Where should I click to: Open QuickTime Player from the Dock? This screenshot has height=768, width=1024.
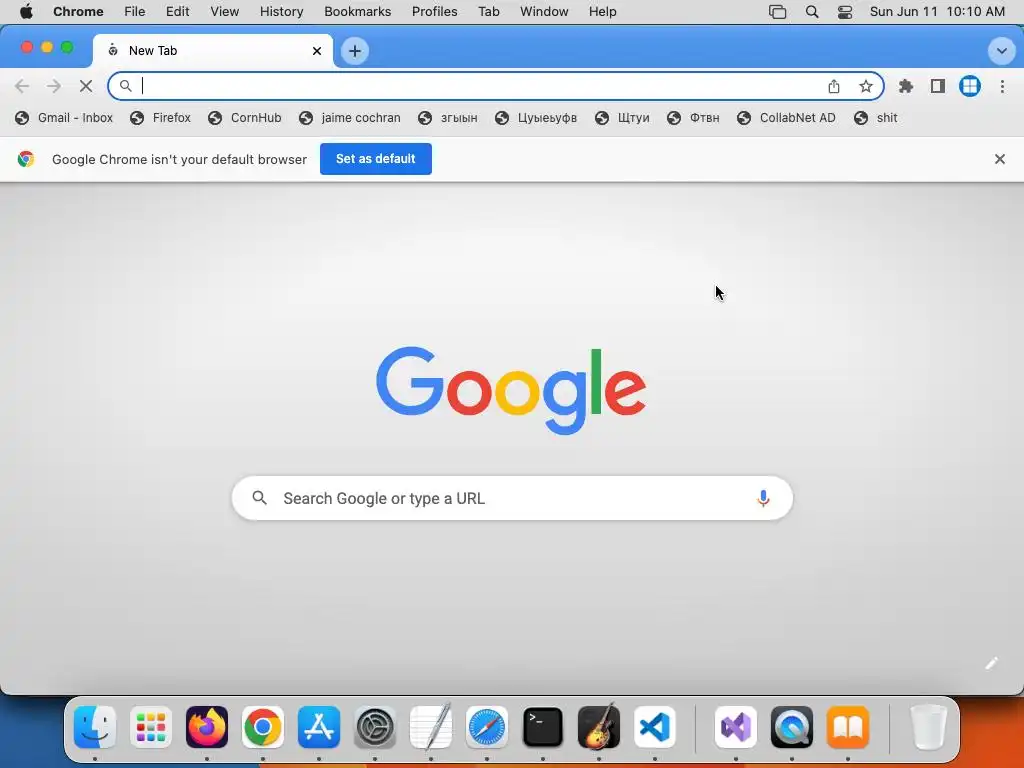pos(792,727)
